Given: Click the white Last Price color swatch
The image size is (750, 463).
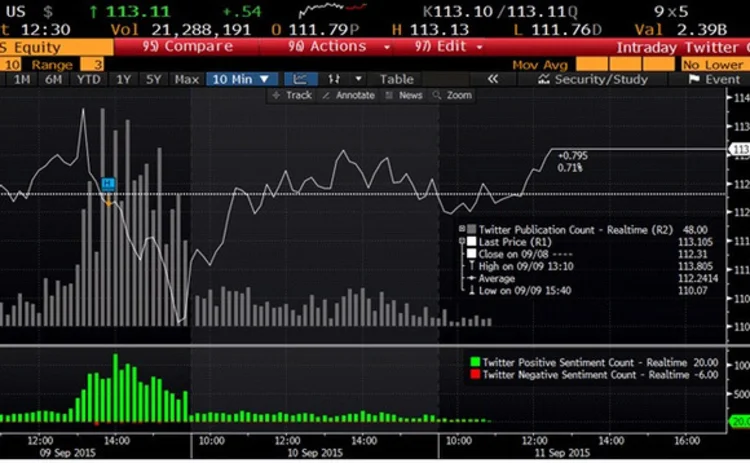Looking at the screenshot, I should [472, 242].
